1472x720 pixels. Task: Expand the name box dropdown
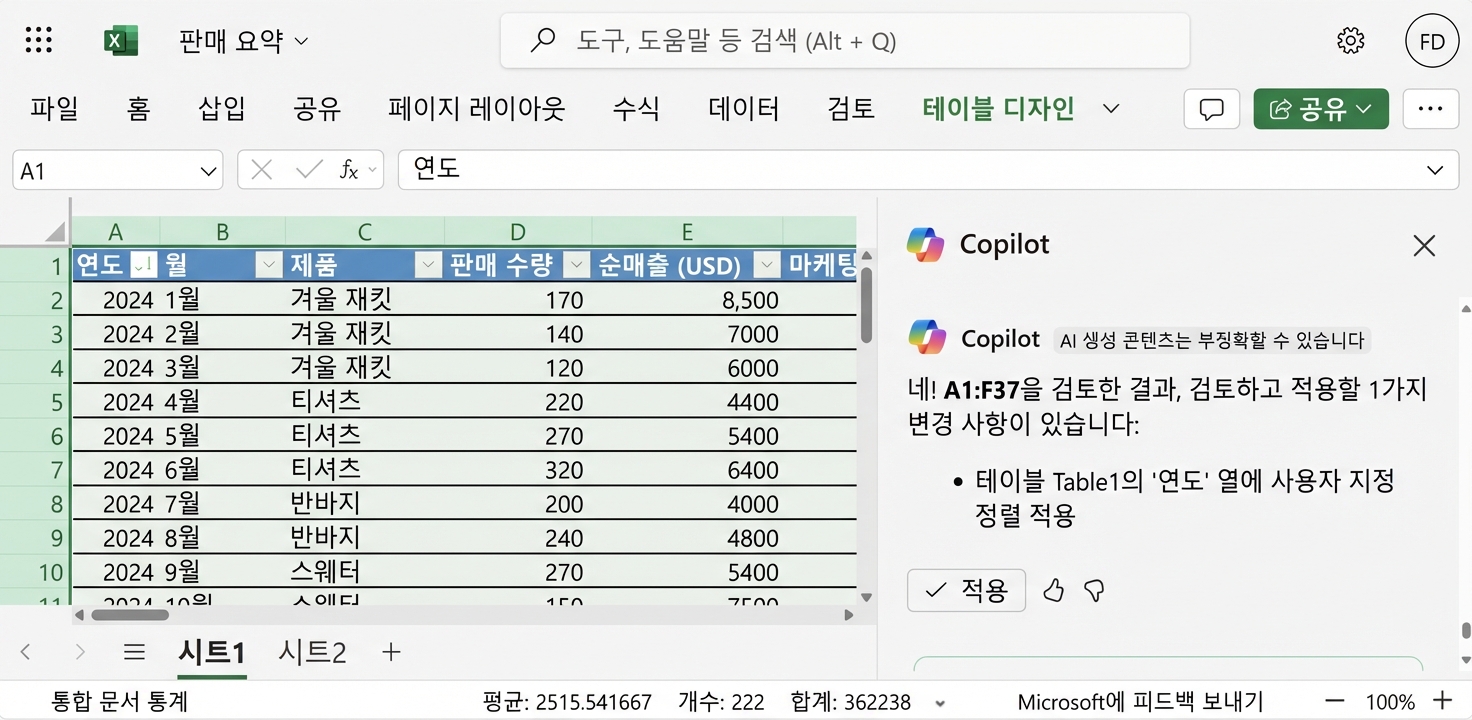coord(208,171)
